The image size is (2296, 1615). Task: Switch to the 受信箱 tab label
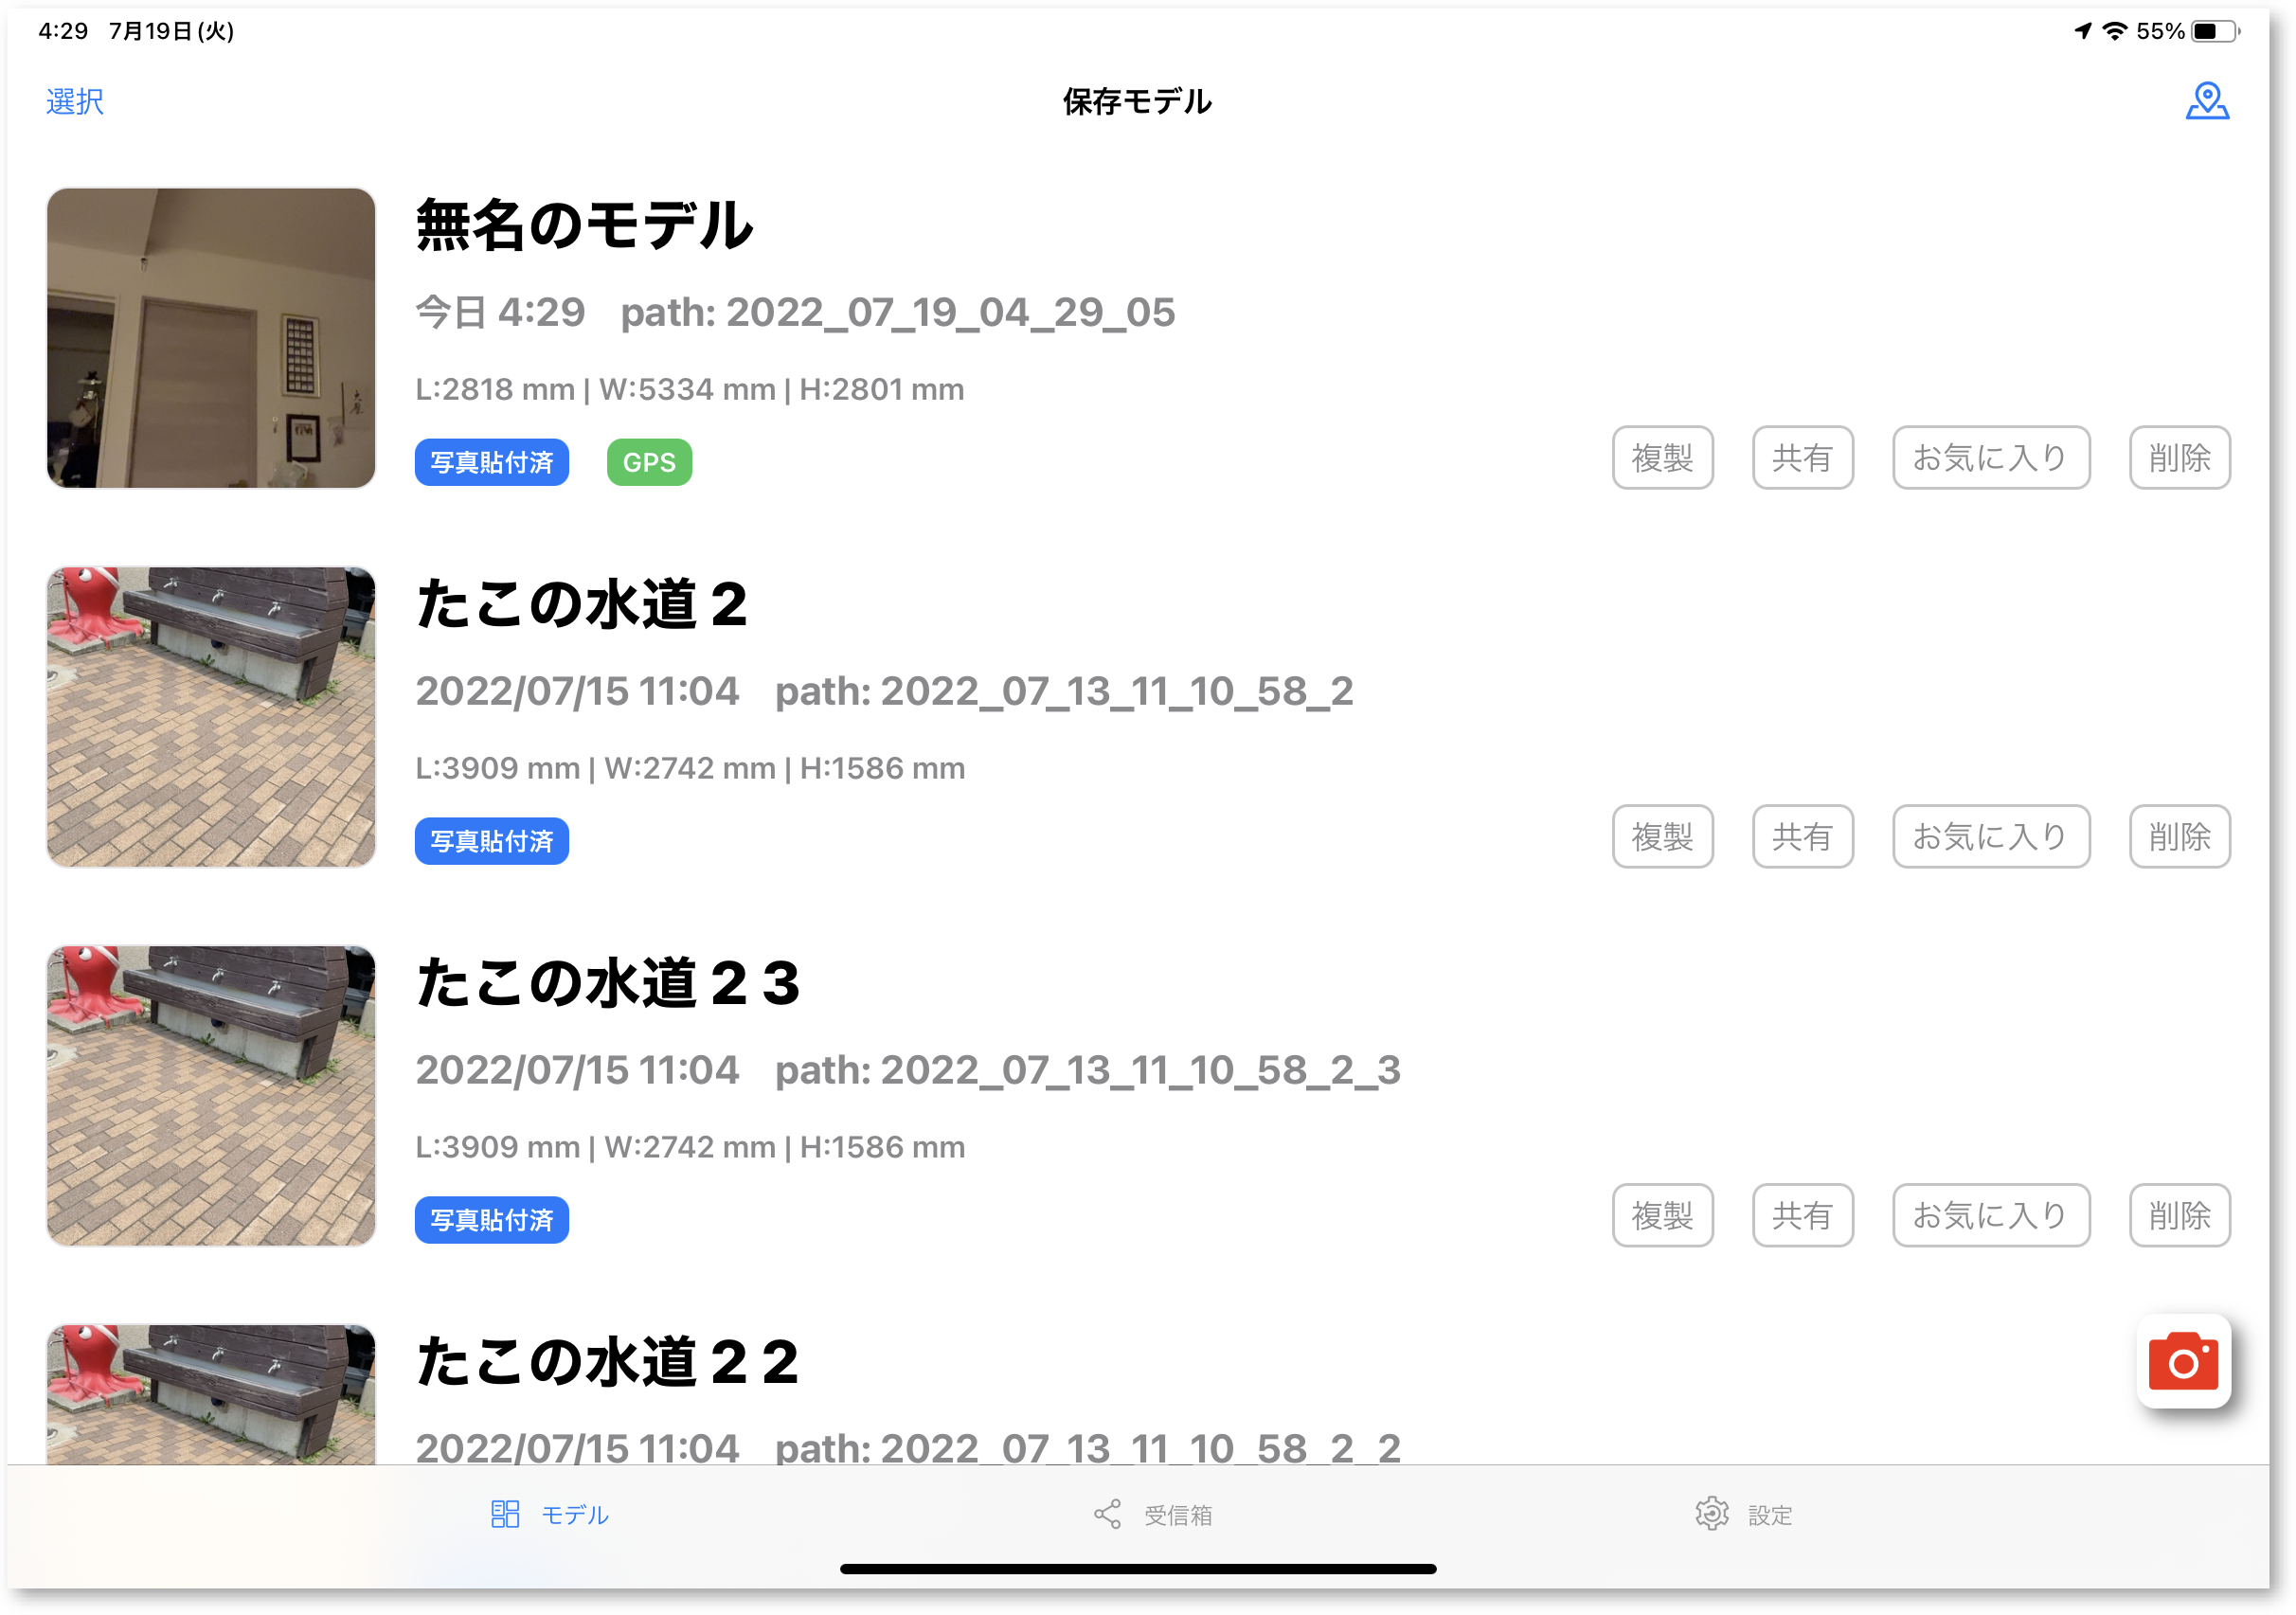pyautogui.click(x=1178, y=1515)
